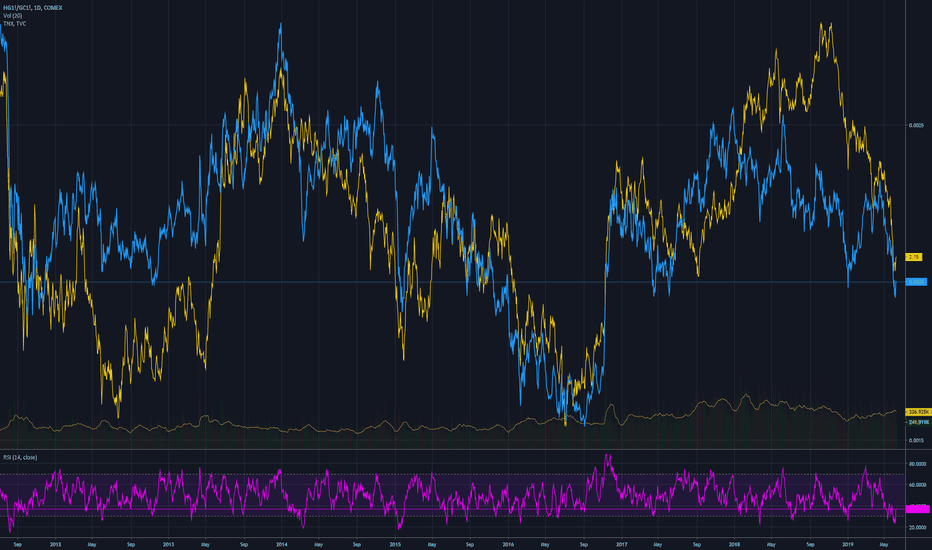932x550 pixels.
Task: Click the 2012 label on time axis
Action: (x=55, y=544)
